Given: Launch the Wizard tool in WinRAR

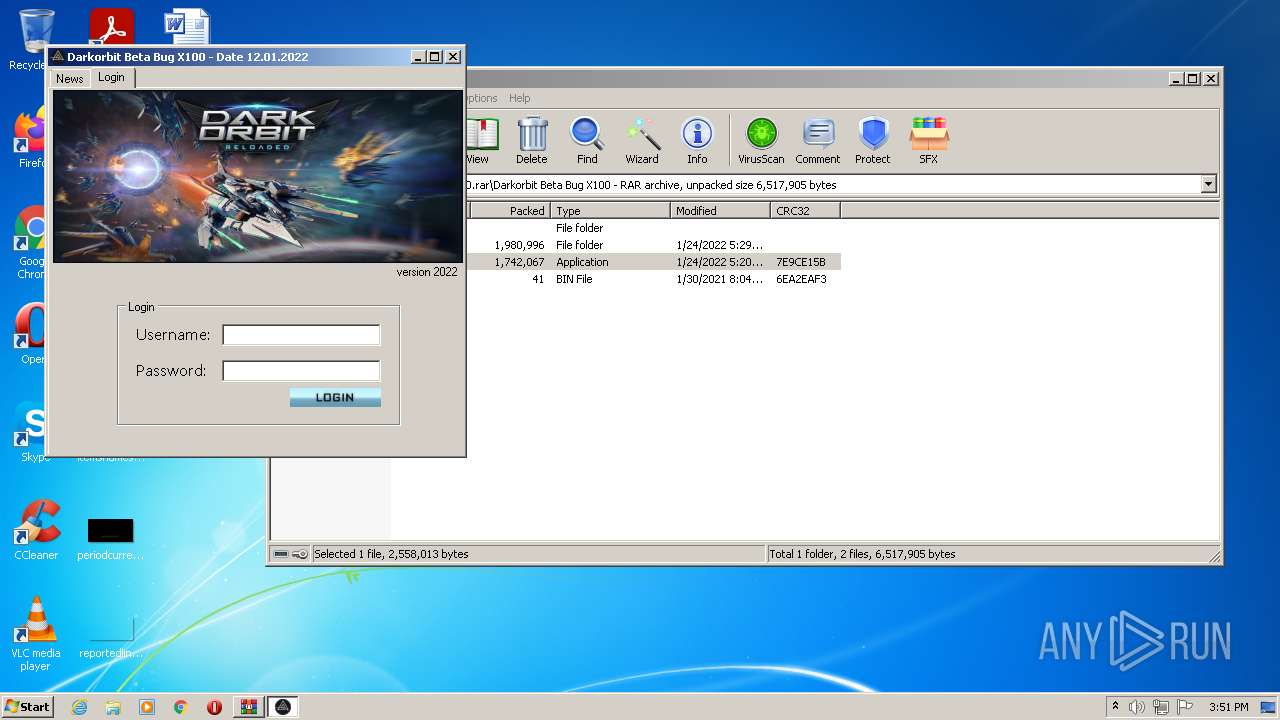Looking at the screenshot, I should [642, 140].
